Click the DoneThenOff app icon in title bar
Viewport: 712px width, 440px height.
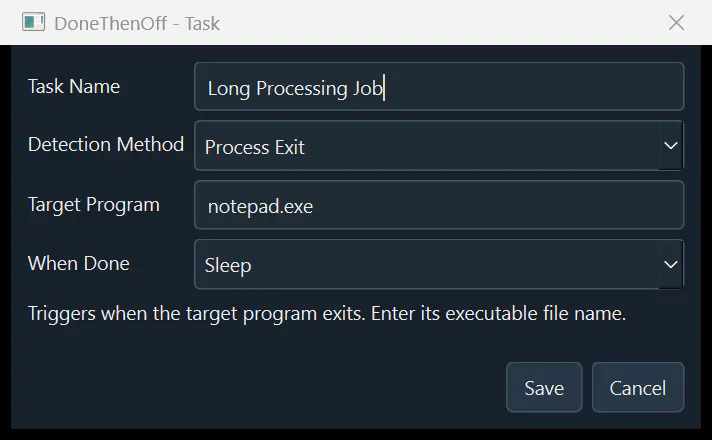click(x=34, y=22)
